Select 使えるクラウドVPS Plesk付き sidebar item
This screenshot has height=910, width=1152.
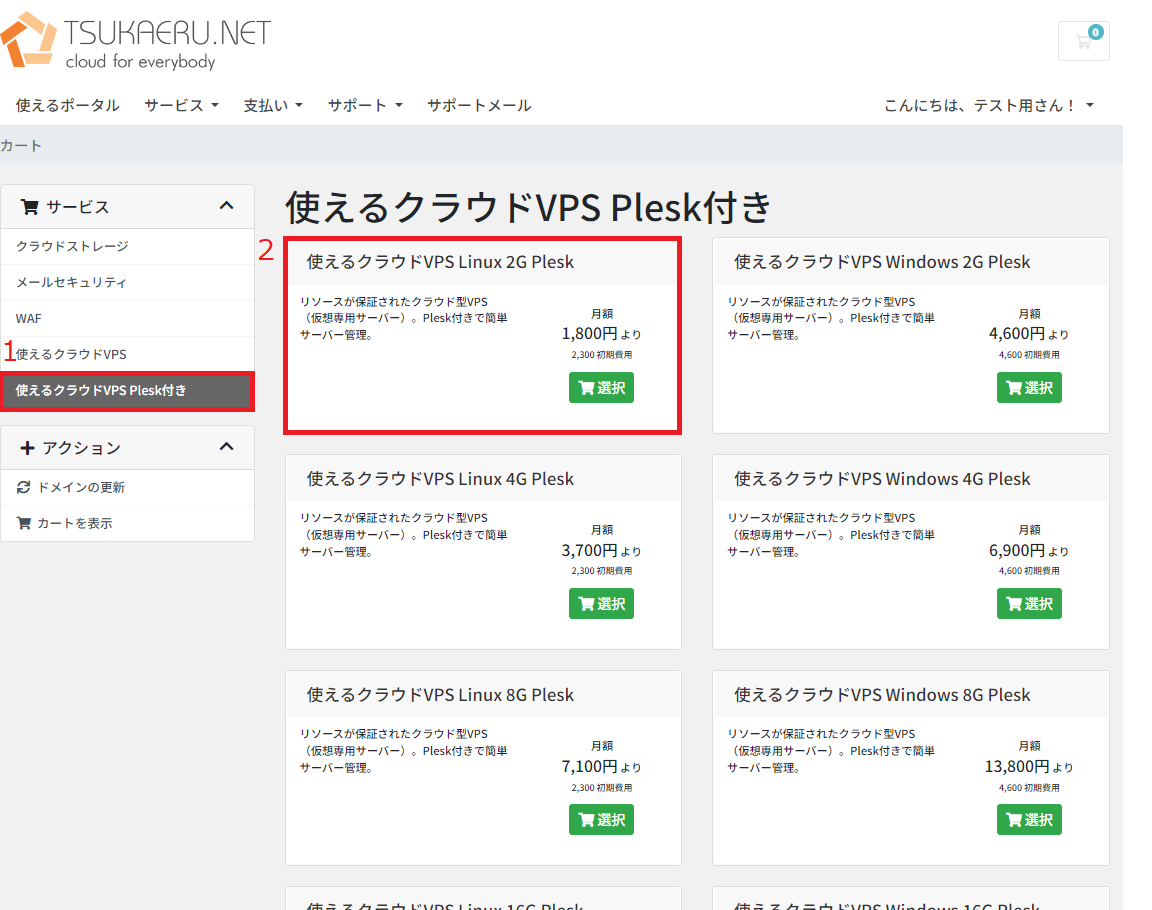128,391
